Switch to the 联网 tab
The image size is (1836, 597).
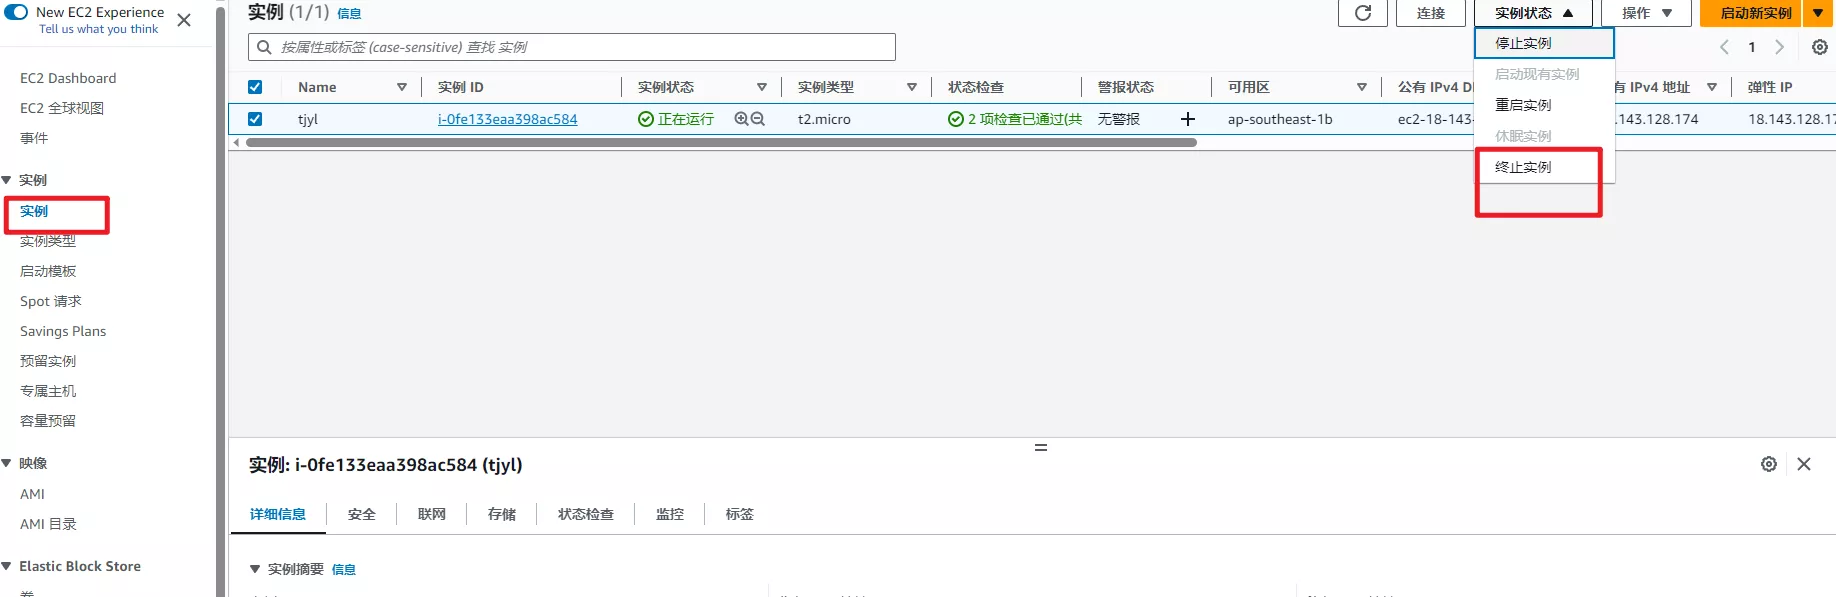[432, 514]
